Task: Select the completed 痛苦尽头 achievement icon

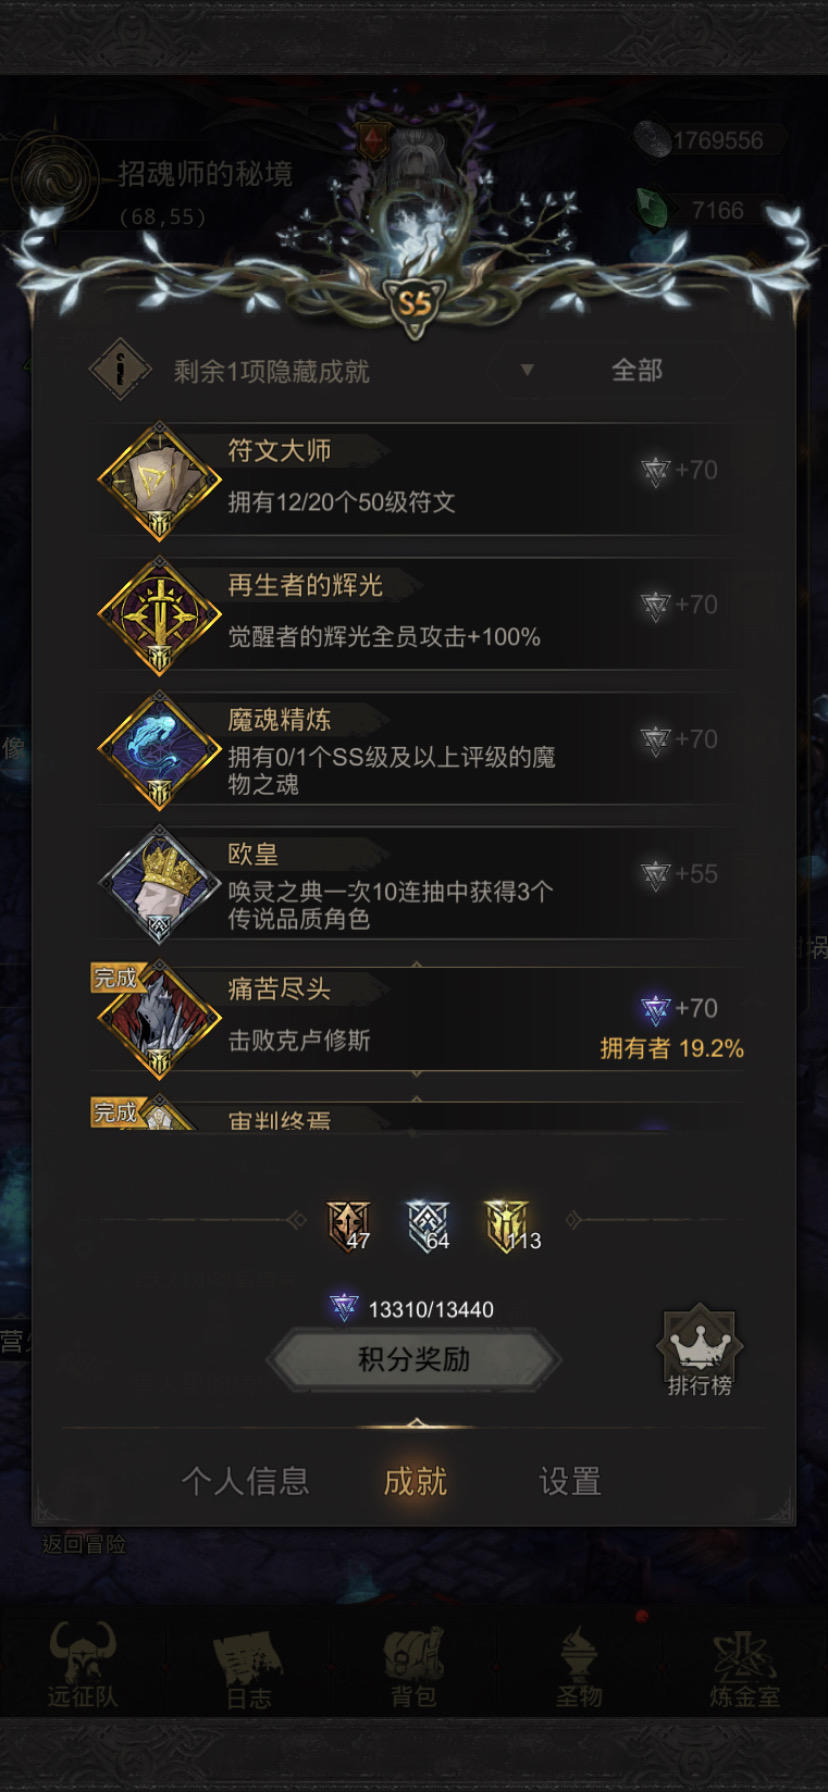Action: [159, 1020]
